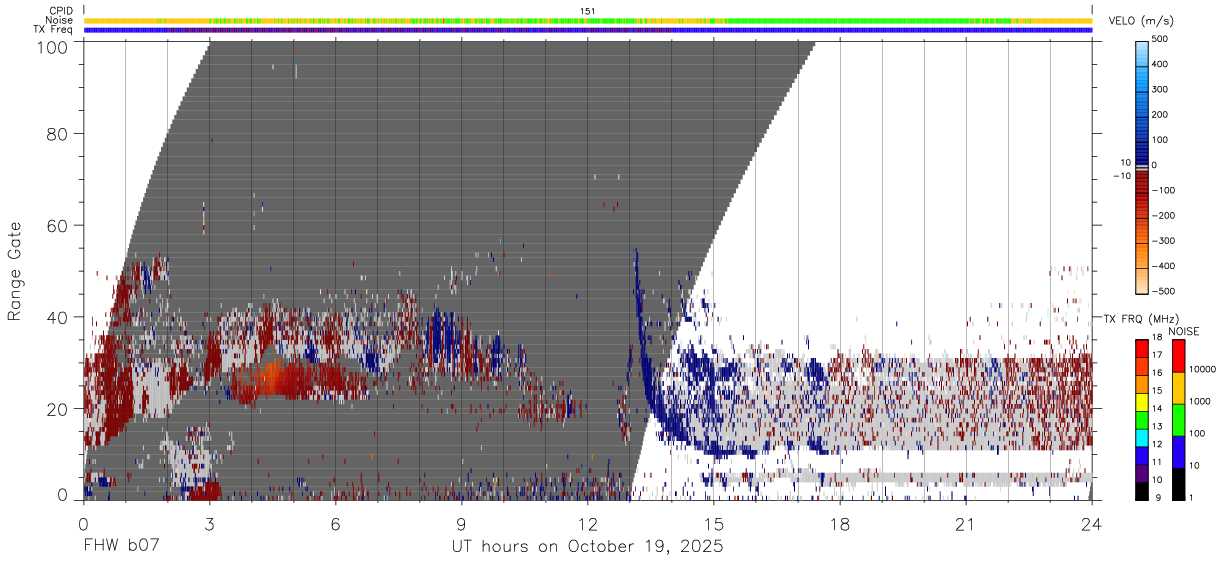1228x567 pixels.
Task: Click the blue swatch in the NOISE legend
Action: [x=1179, y=452]
